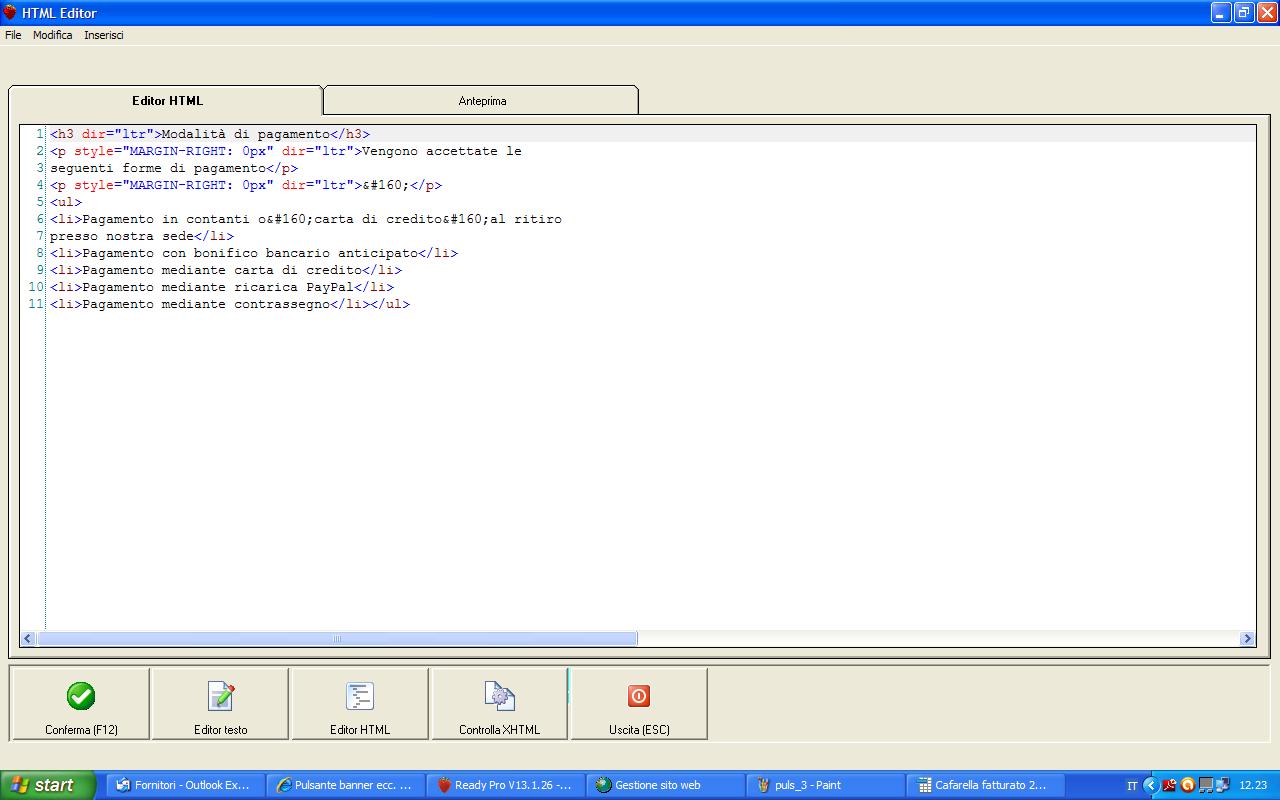1280x800 pixels.
Task: Click the right arrow of the horizontal scrollbar
Action: (x=1247, y=639)
